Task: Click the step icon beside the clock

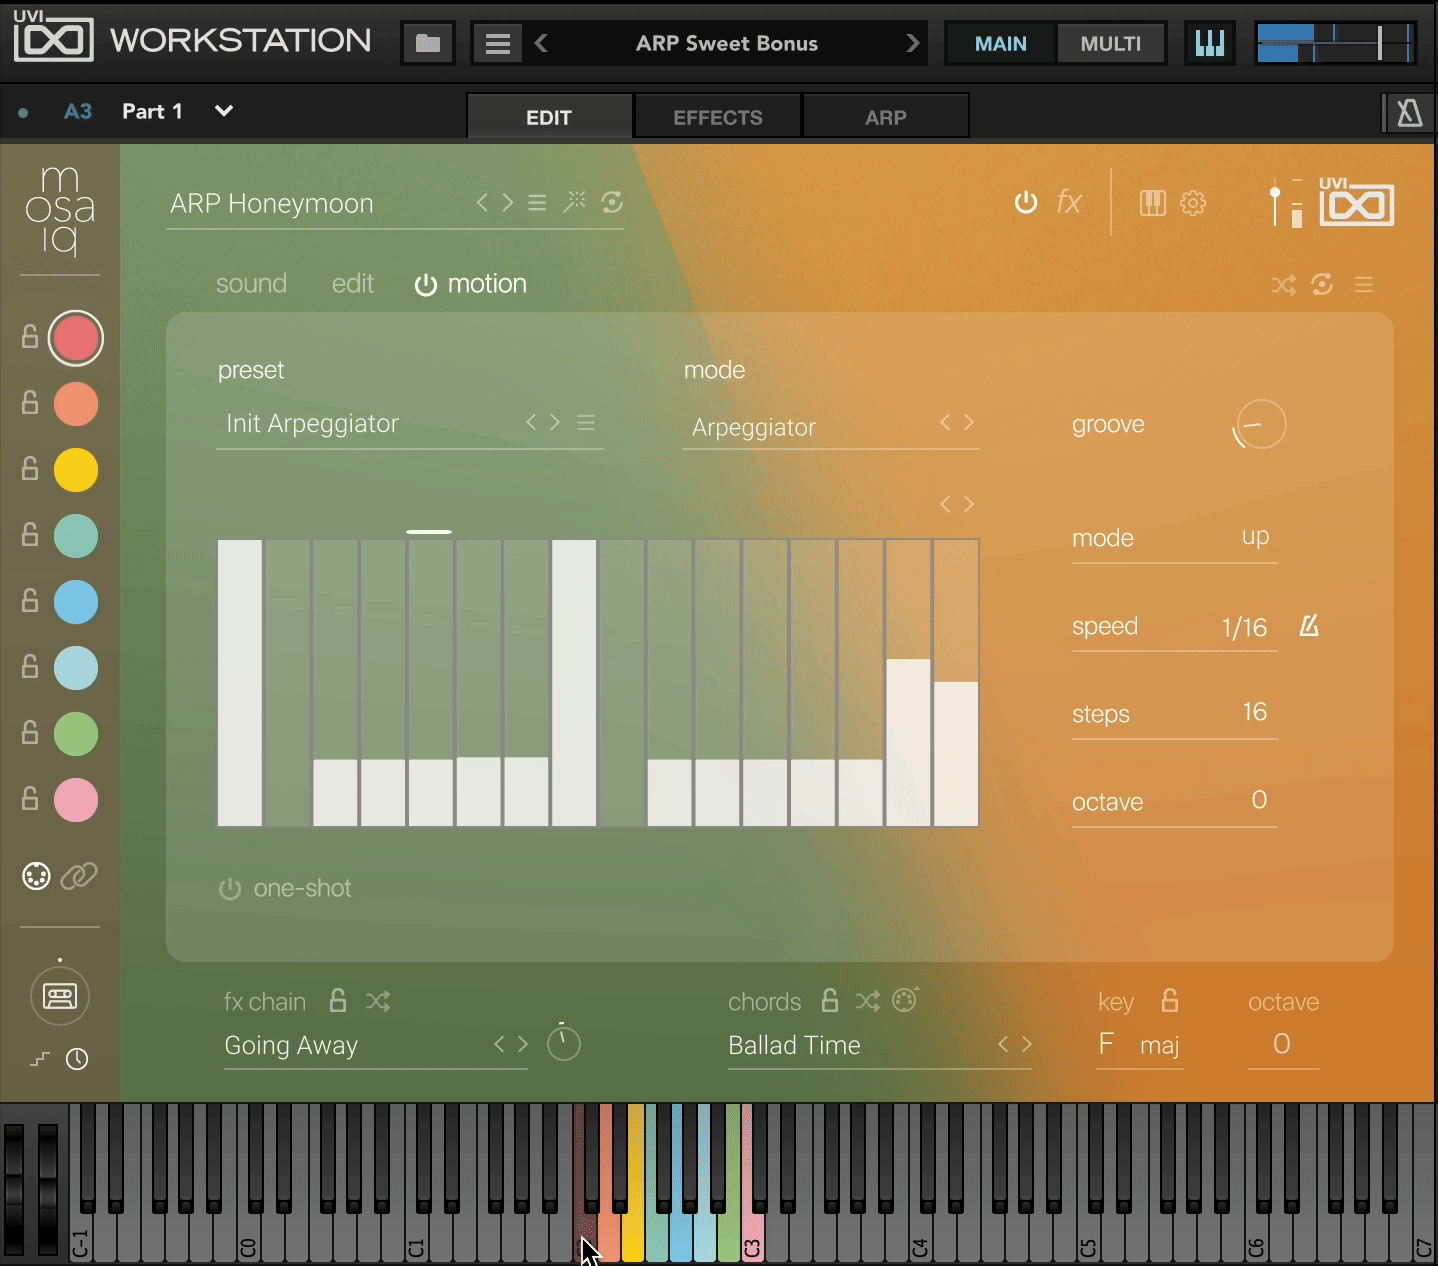Action: pyautogui.click(x=40, y=1059)
